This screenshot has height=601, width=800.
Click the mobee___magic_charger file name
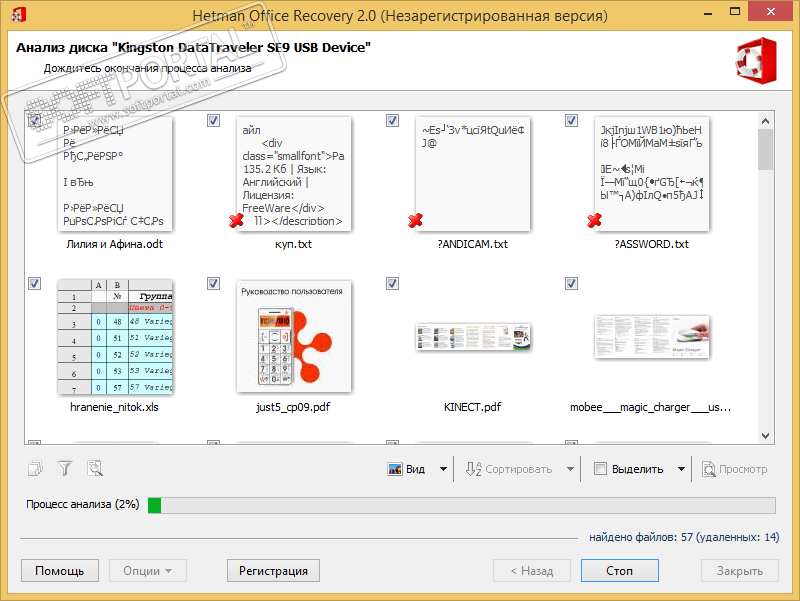click(x=651, y=407)
